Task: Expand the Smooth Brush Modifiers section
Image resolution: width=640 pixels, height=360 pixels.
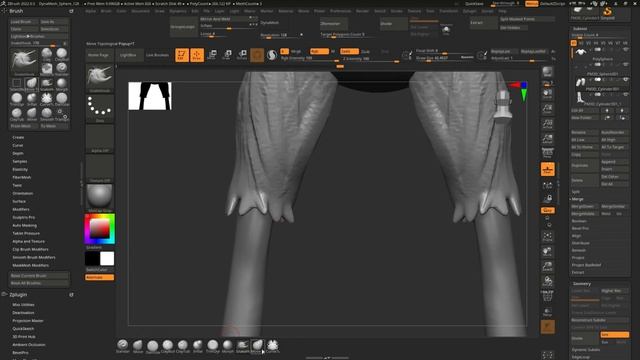Action: tap(34, 258)
